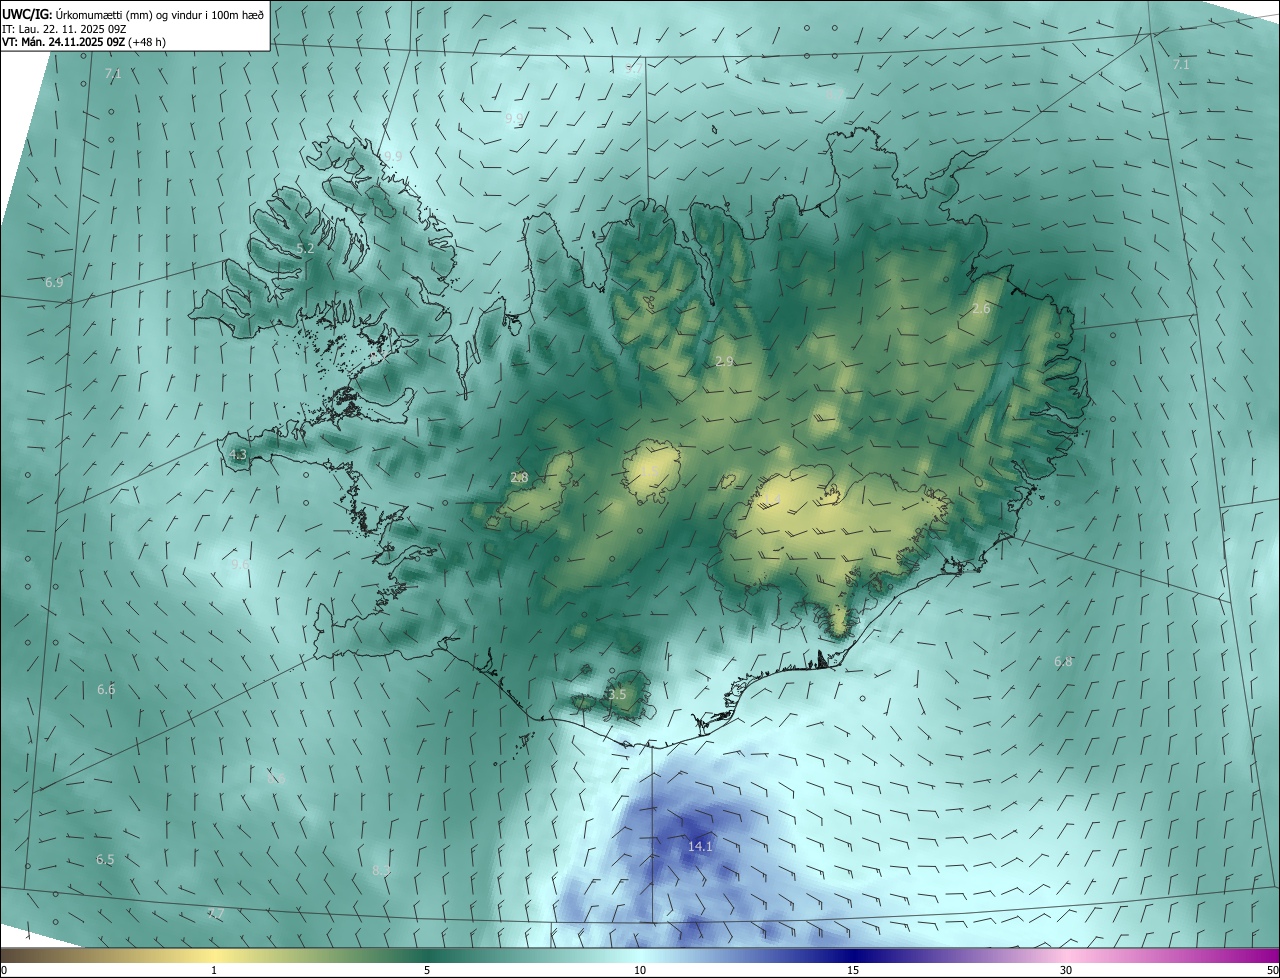Click the 2.9 value in north-central Iceland

725,361
